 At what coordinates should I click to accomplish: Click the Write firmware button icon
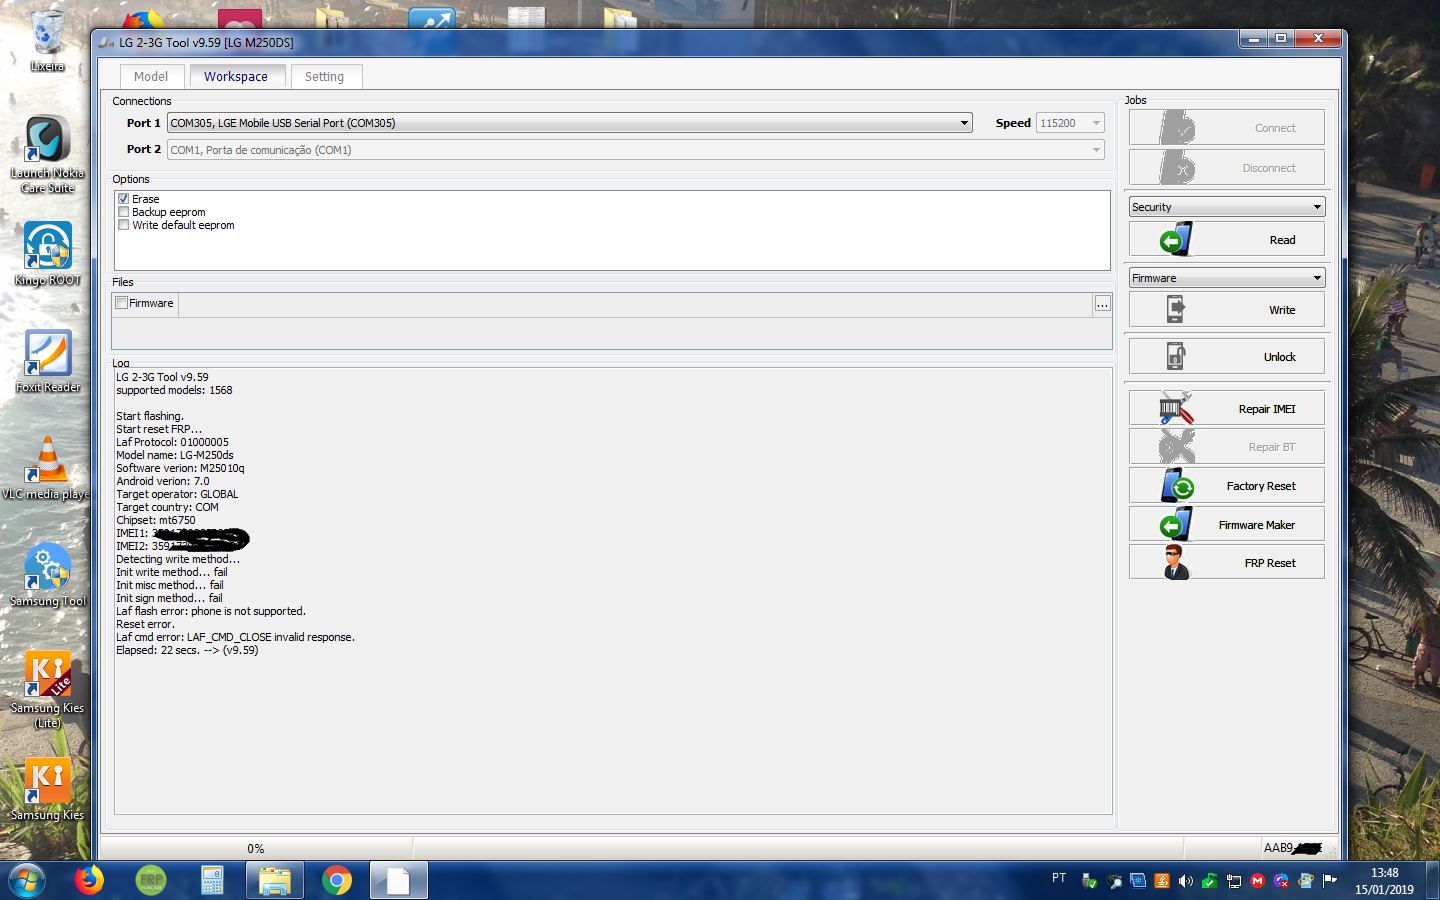tap(1176, 310)
